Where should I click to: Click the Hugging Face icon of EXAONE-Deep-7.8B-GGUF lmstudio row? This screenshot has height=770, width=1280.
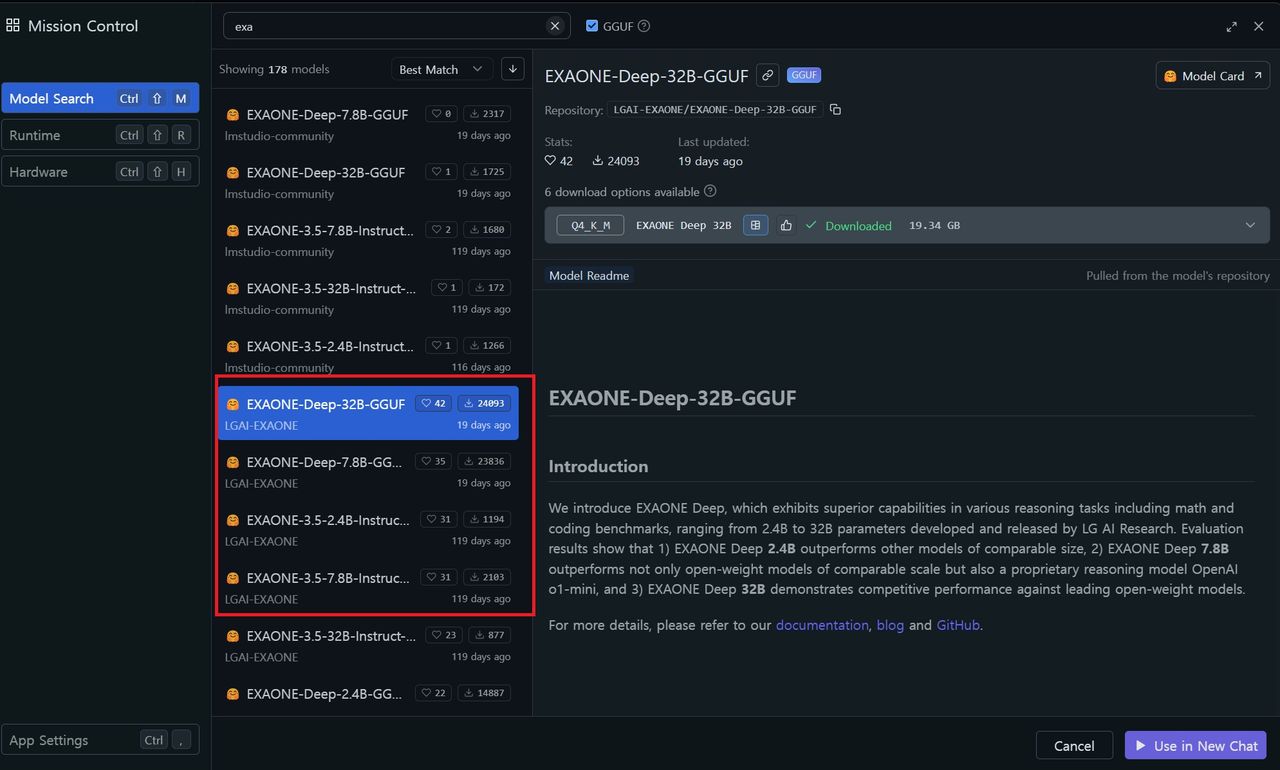point(232,114)
